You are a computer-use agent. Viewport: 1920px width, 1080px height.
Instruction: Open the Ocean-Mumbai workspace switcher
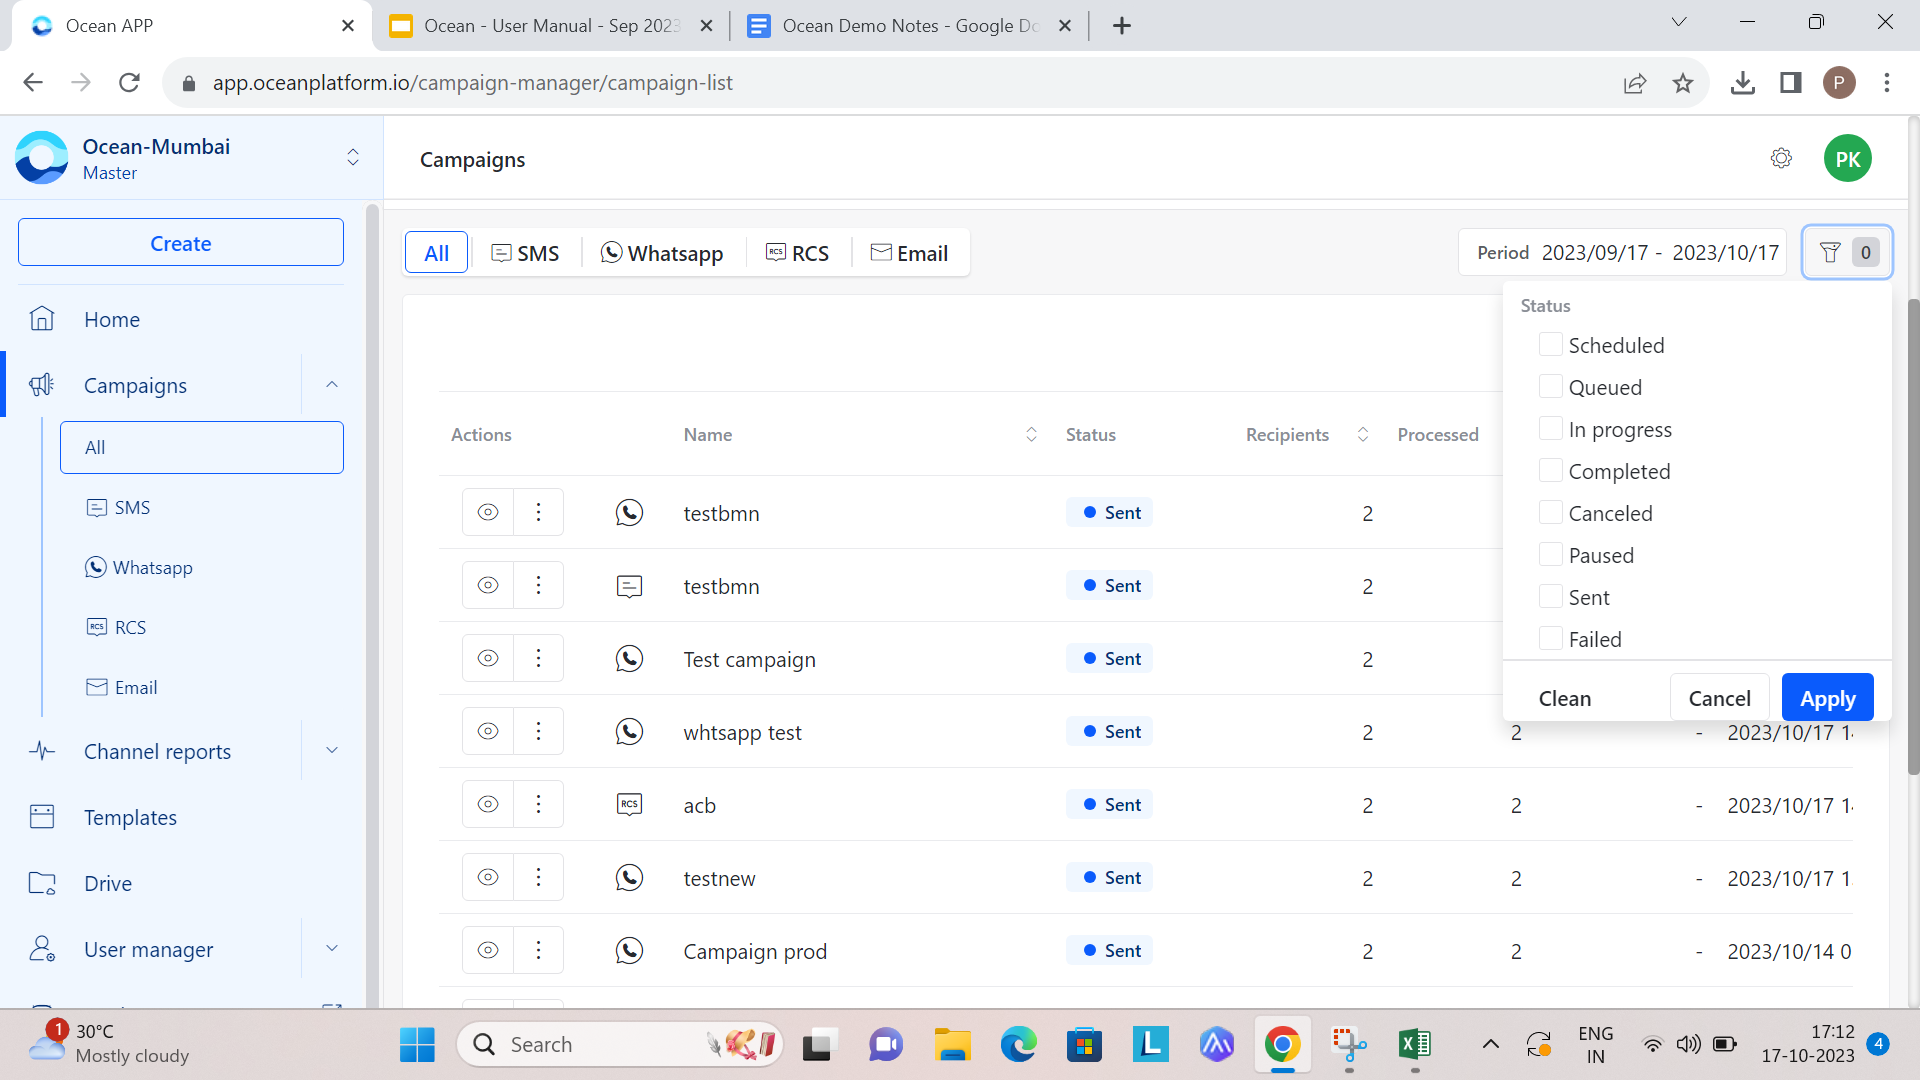pyautogui.click(x=353, y=158)
